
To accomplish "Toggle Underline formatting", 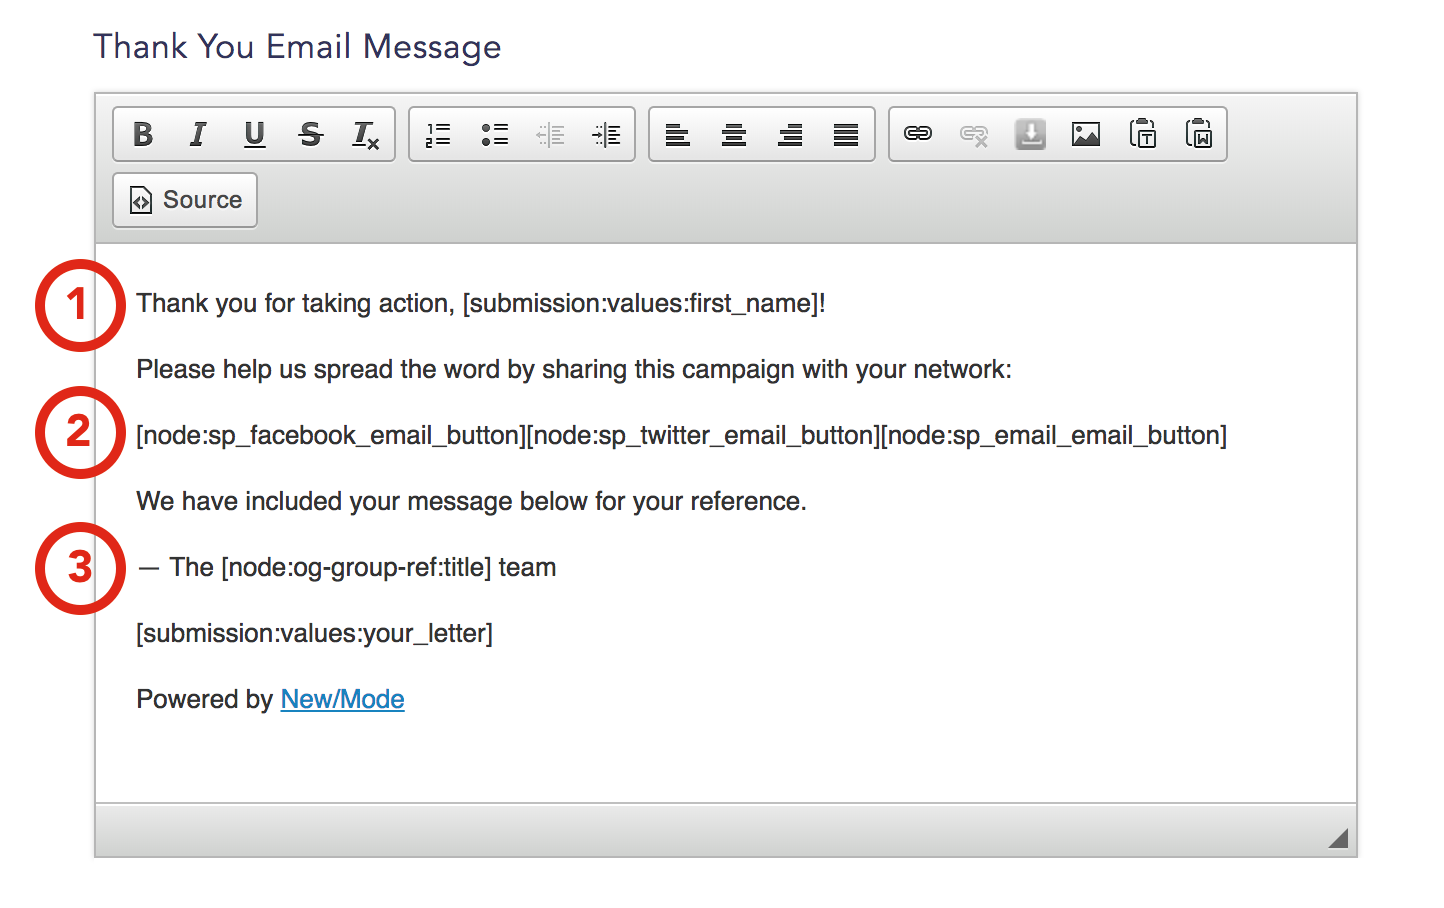I will tap(255, 134).
